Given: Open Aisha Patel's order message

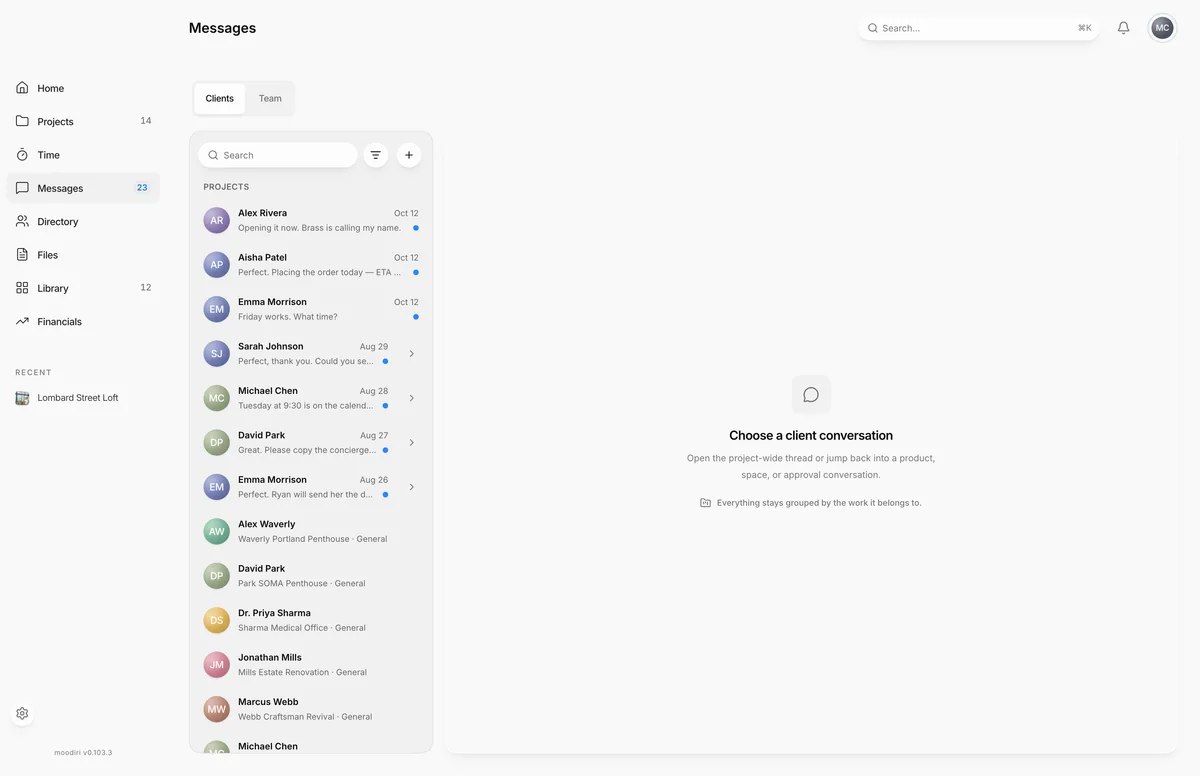Looking at the screenshot, I should pyautogui.click(x=311, y=265).
